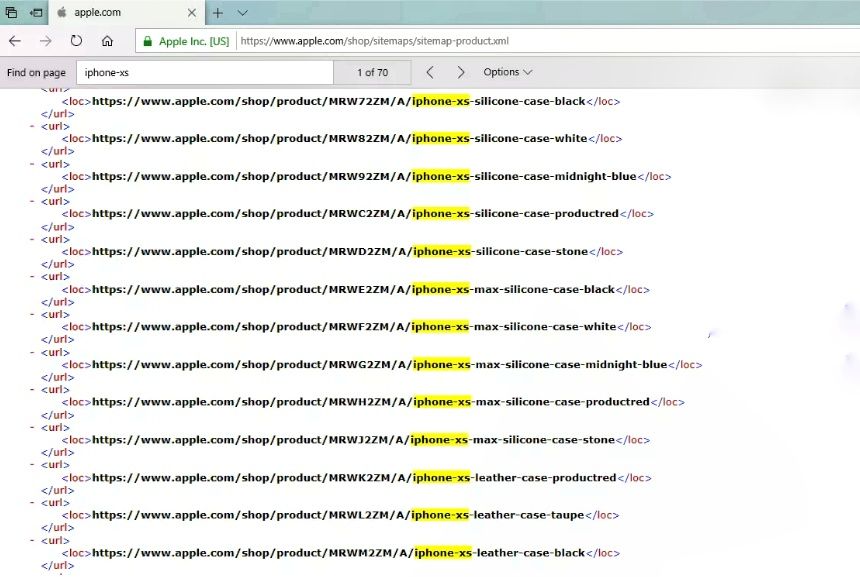Click the MRWM2ZM iphone-xs-leather-case-black URL text
This screenshot has height=577, width=860.
pos(338,553)
